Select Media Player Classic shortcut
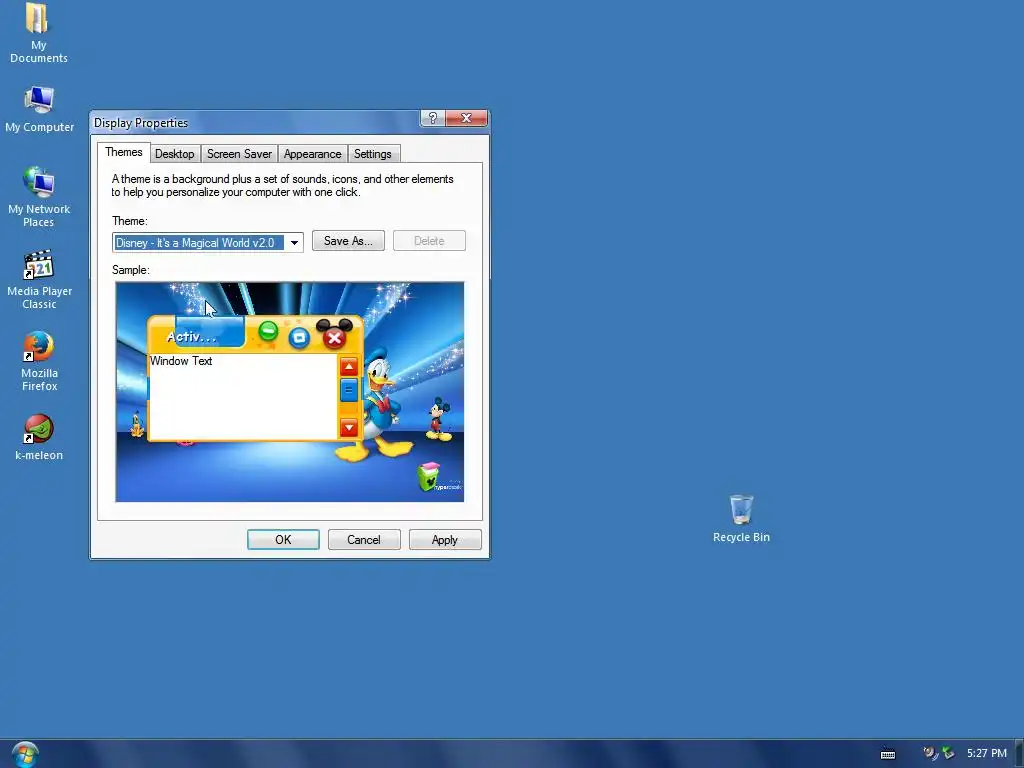 tap(39, 280)
